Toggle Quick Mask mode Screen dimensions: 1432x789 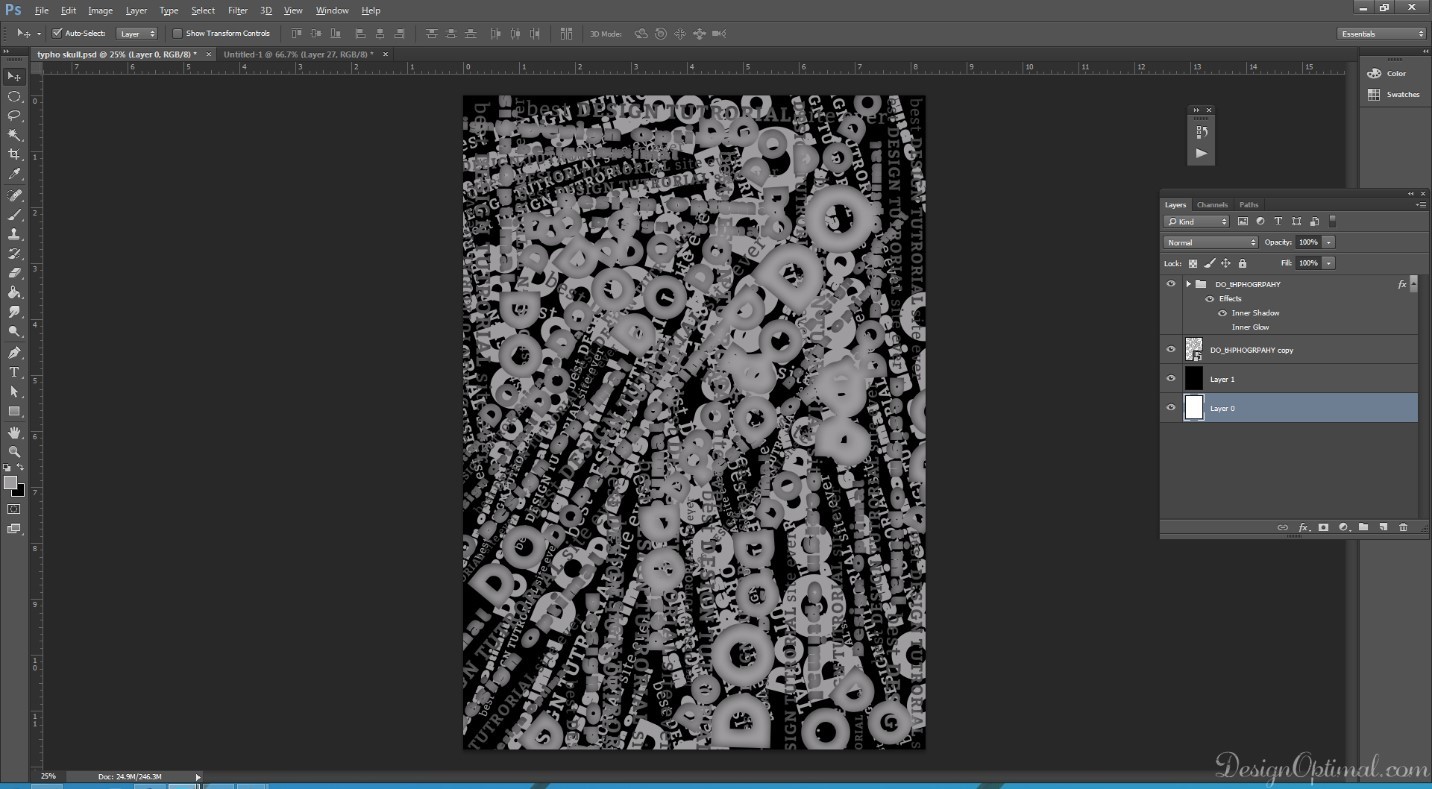coord(14,509)
